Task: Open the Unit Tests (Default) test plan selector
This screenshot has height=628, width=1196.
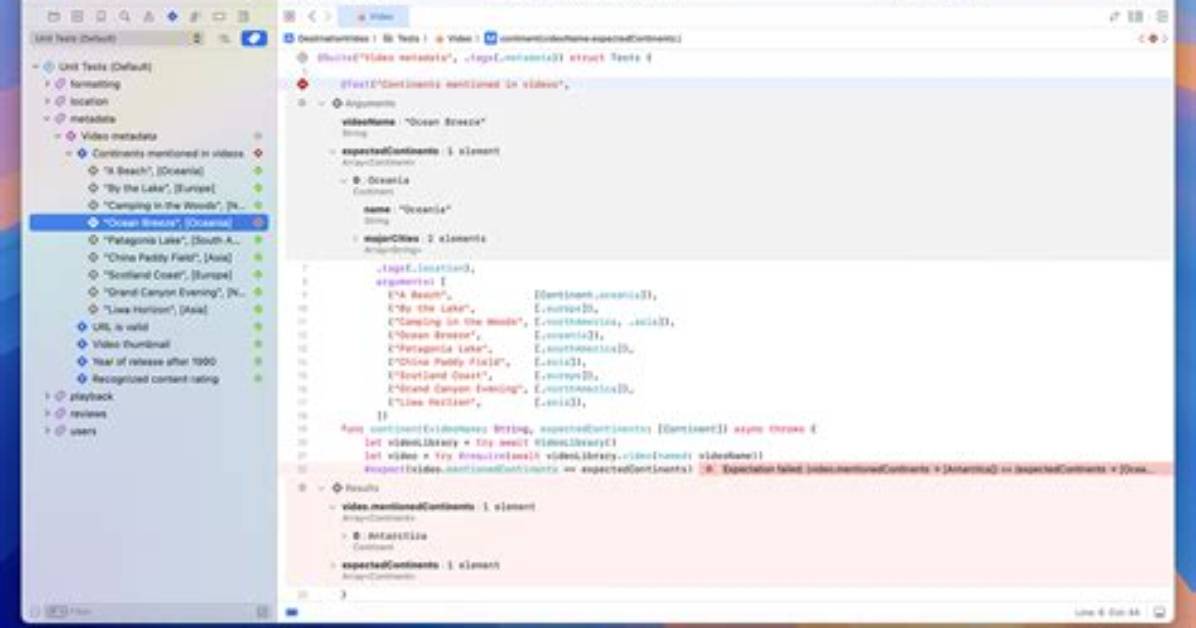Action: pyautogui.click(x=118, y=38)
